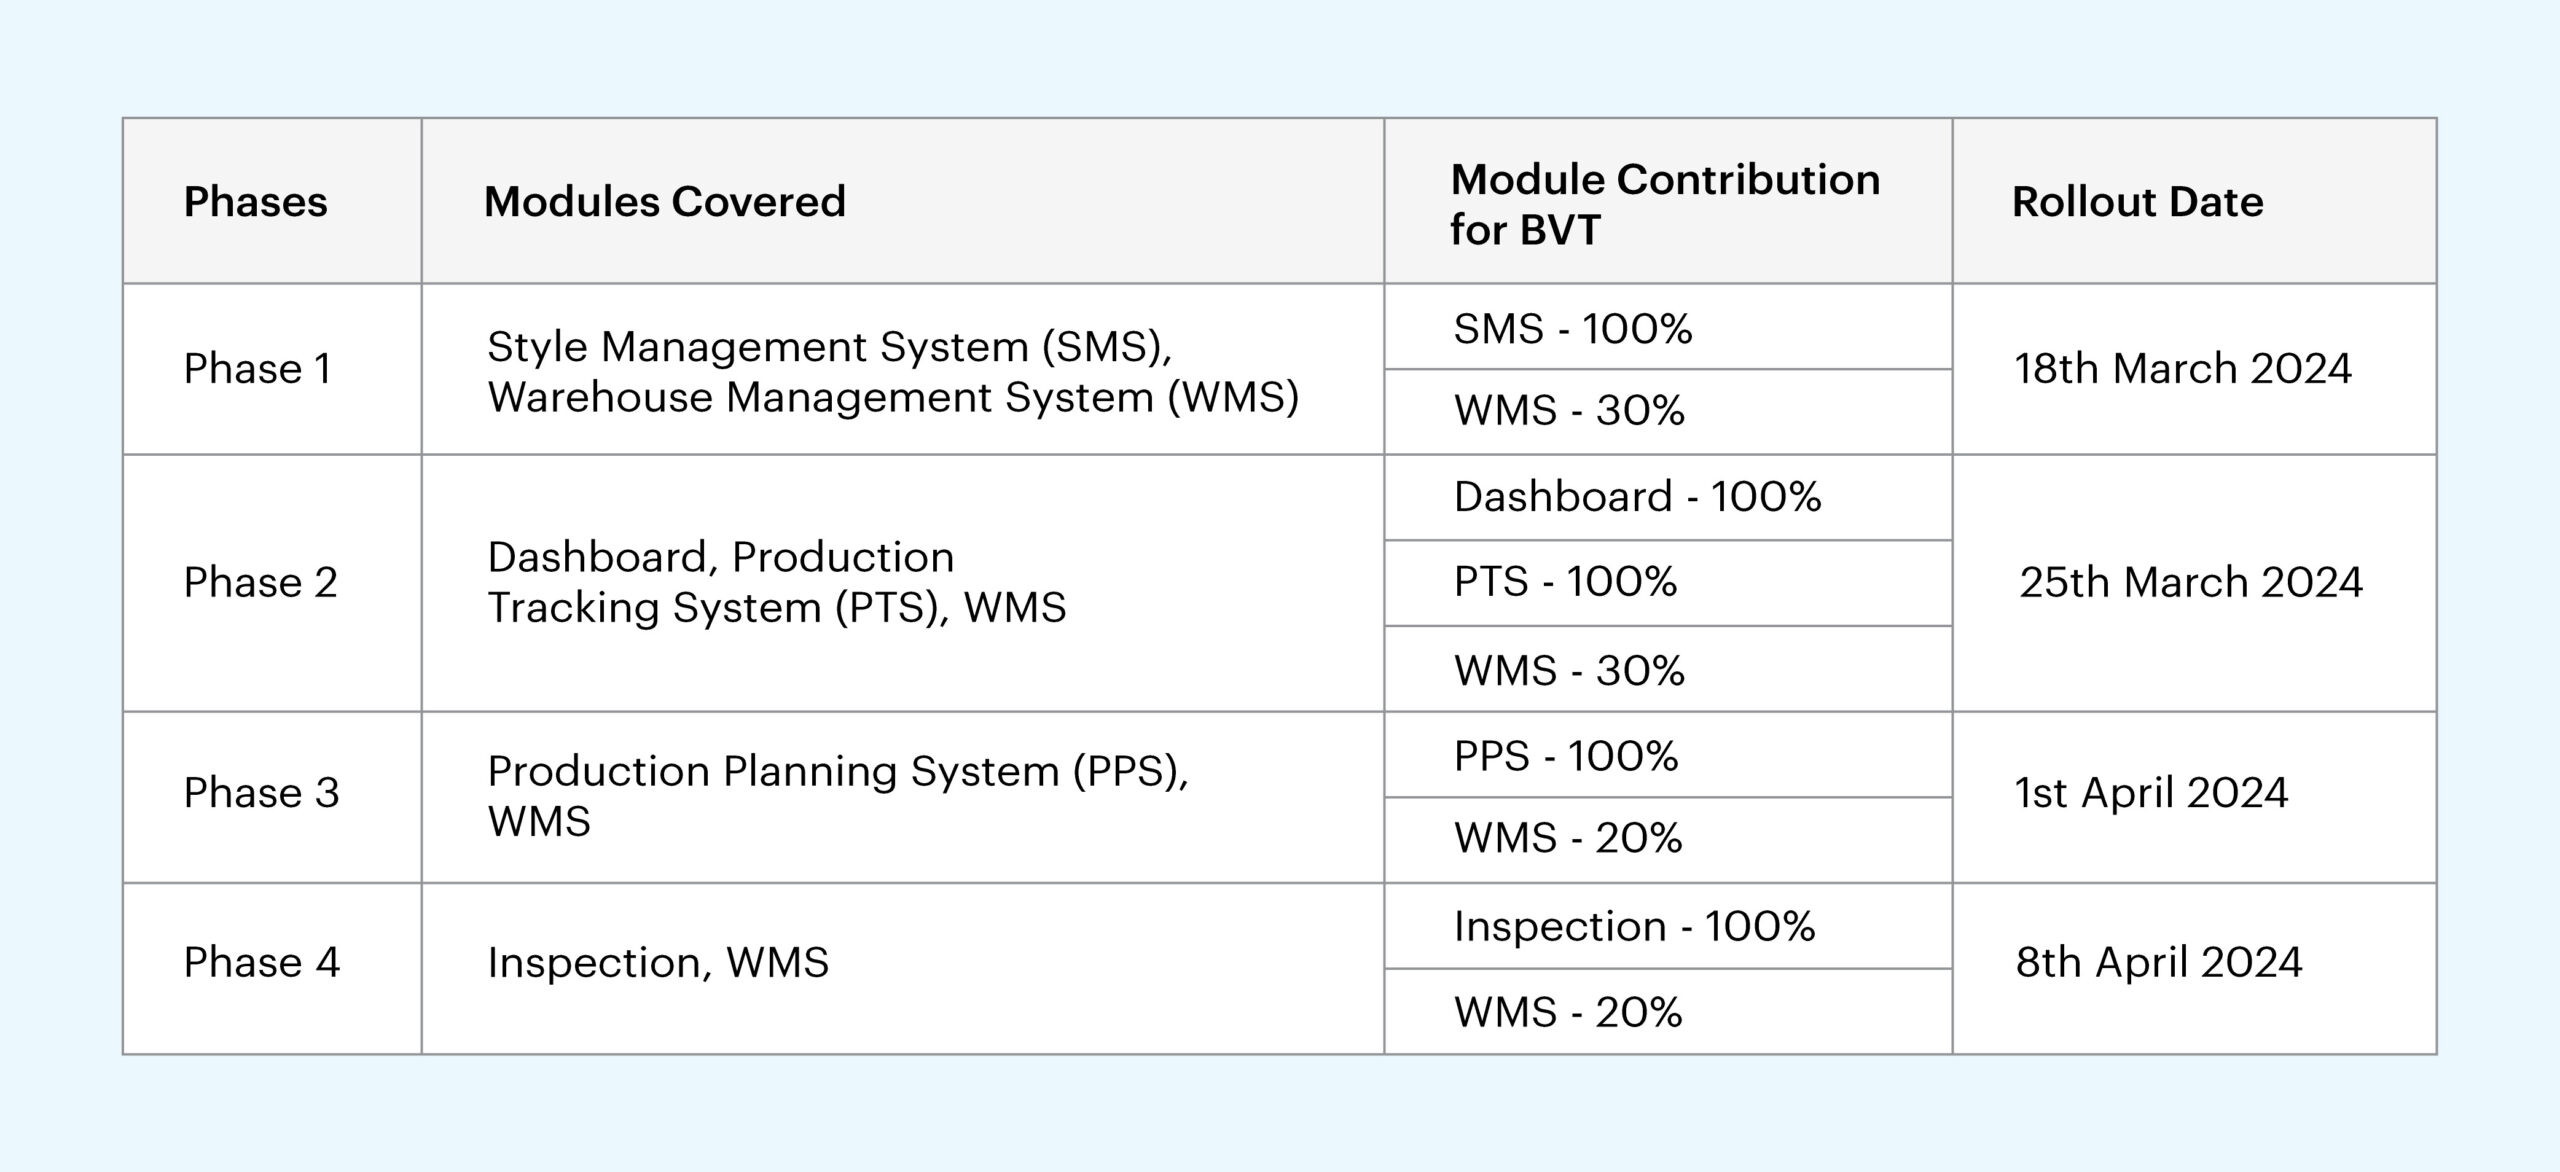This screenshot has width=2560, height=1172.
Task: Select the Phase 1 row label
Action: [257, 369]
